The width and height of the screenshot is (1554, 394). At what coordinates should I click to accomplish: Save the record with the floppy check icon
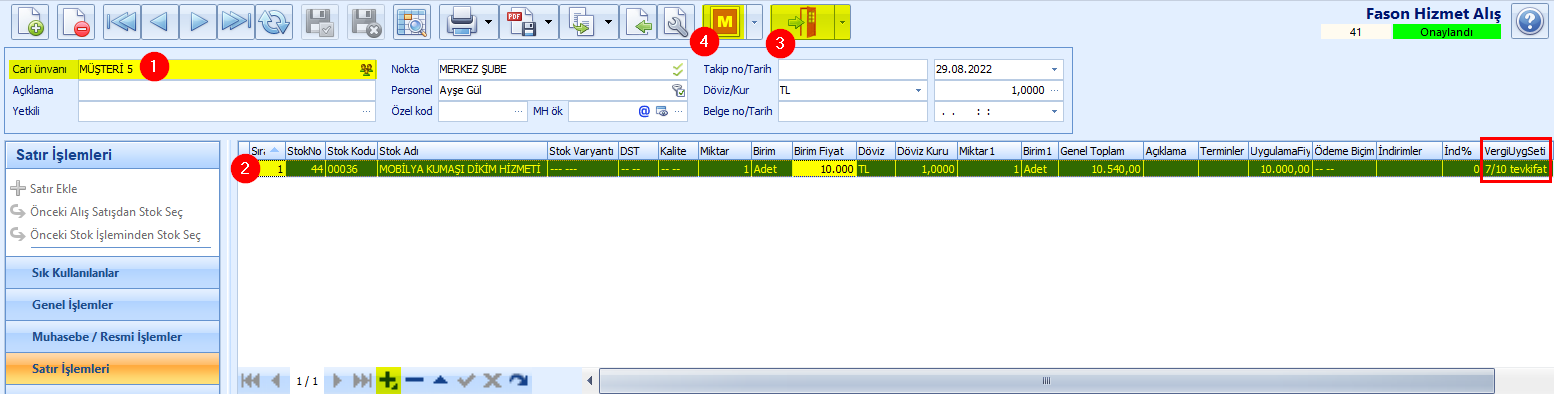point(320,22)
